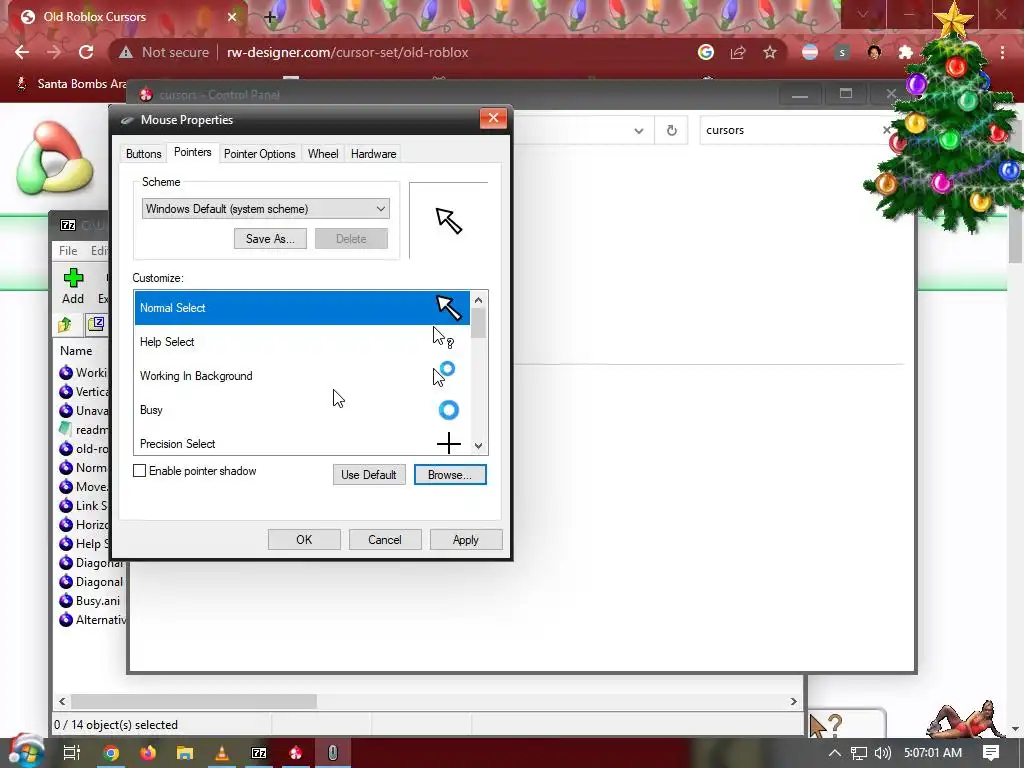The height and width of the screenshot is (768, 1024).
Task: Select the Unavailable cursor file in 7-Zip
Action: [x=84, y=411]
